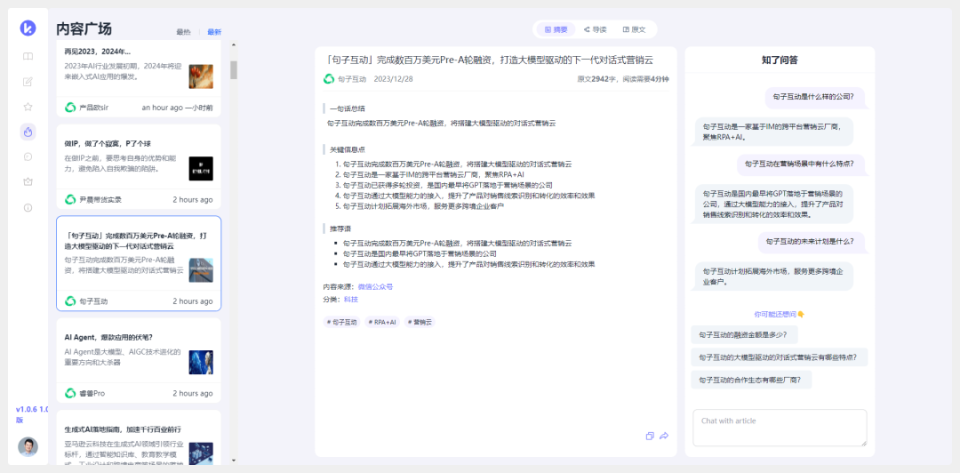Screen dimensions: 960x473
Task: Click the user avatar at sidebar bottom
Action: tap(28, 447)
